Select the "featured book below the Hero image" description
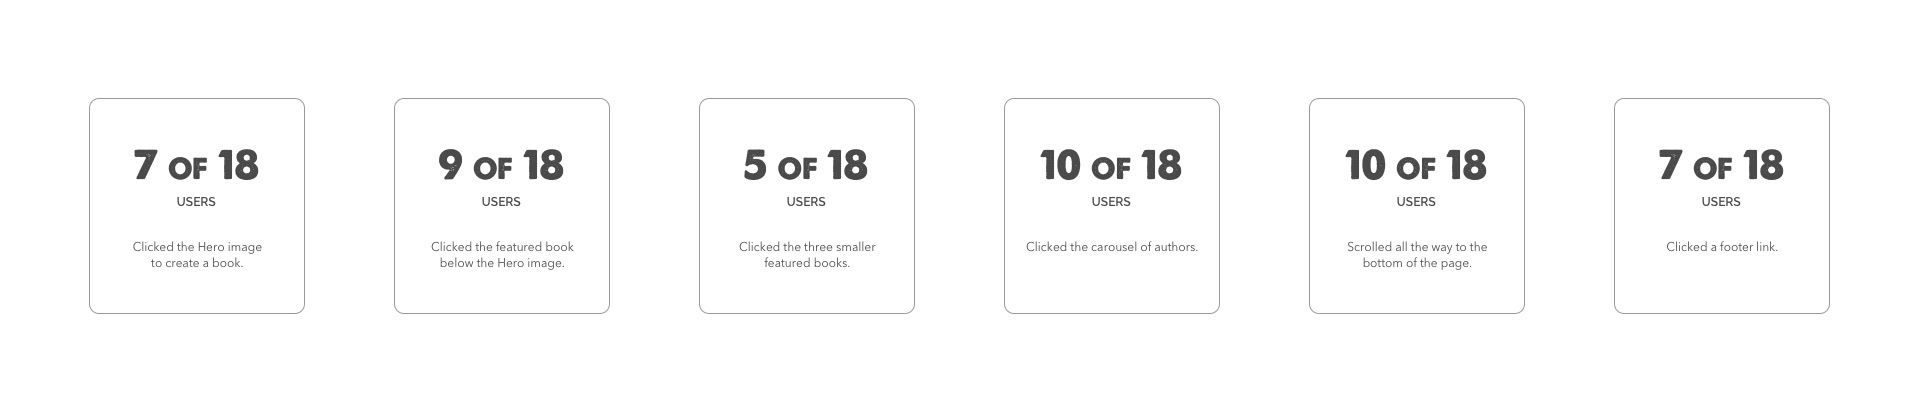Image resolution: width=1920 pixels, height=411 pixels. click(502, 255)
